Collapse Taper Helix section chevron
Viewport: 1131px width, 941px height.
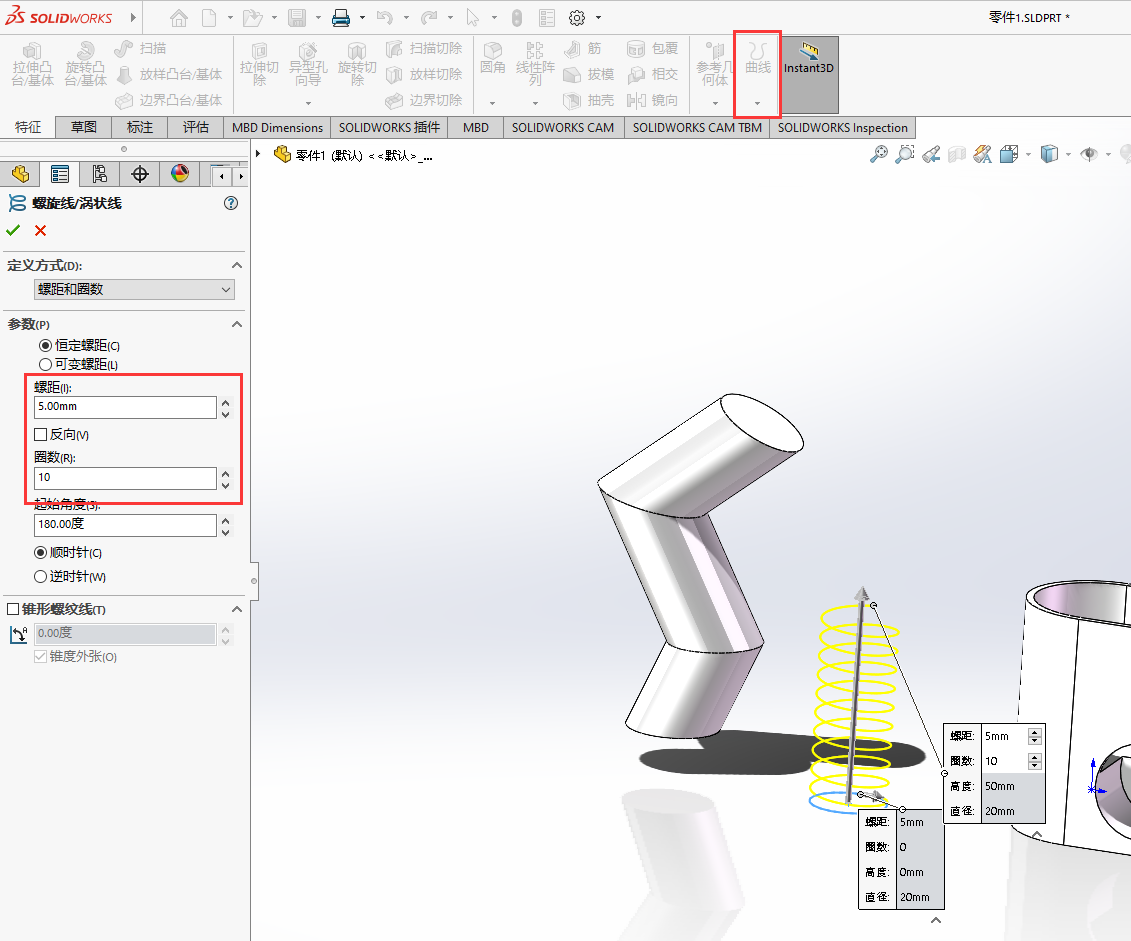237,609
